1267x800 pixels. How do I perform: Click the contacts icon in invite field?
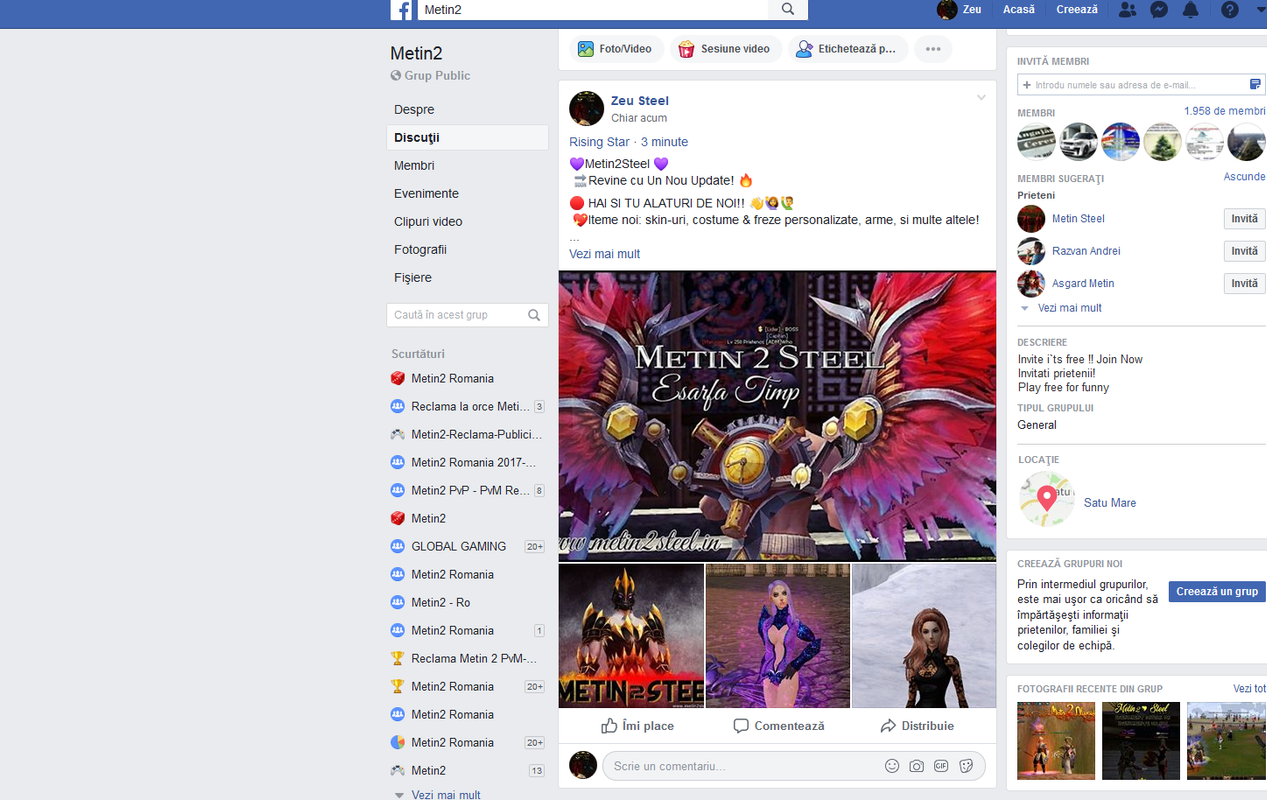pyautogui.click(x=1256, y=85)
